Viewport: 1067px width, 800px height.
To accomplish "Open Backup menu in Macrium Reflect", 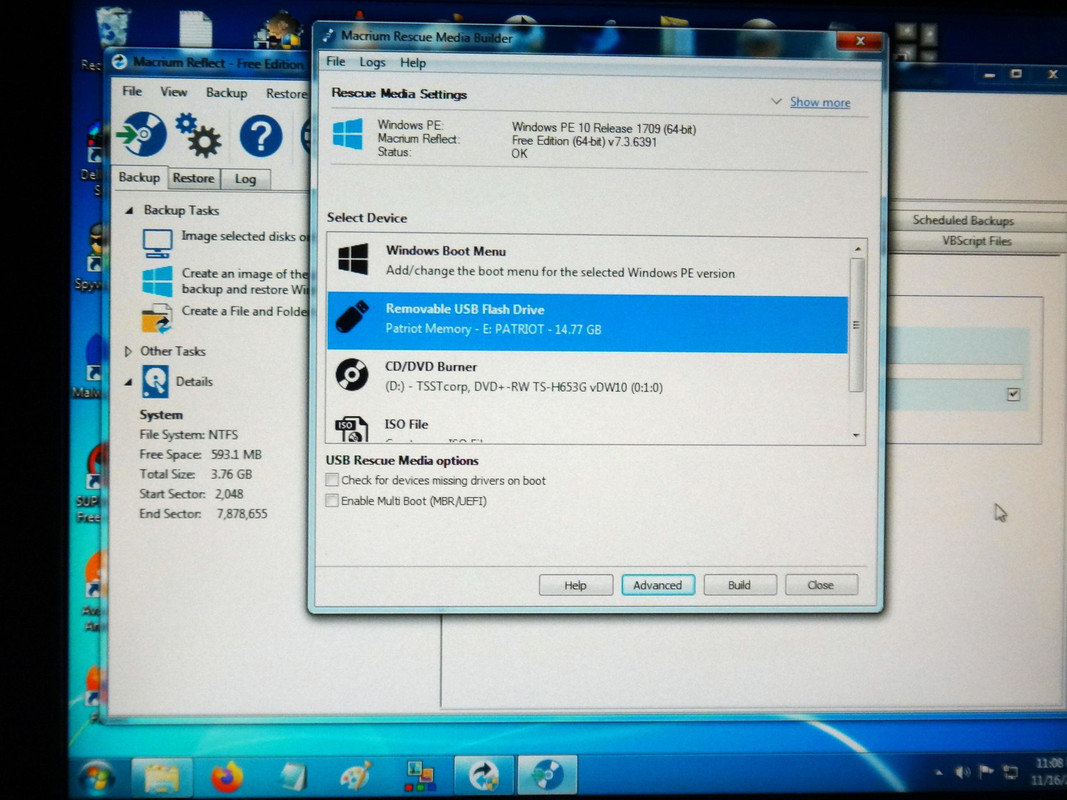I will [x=227, y=93].
